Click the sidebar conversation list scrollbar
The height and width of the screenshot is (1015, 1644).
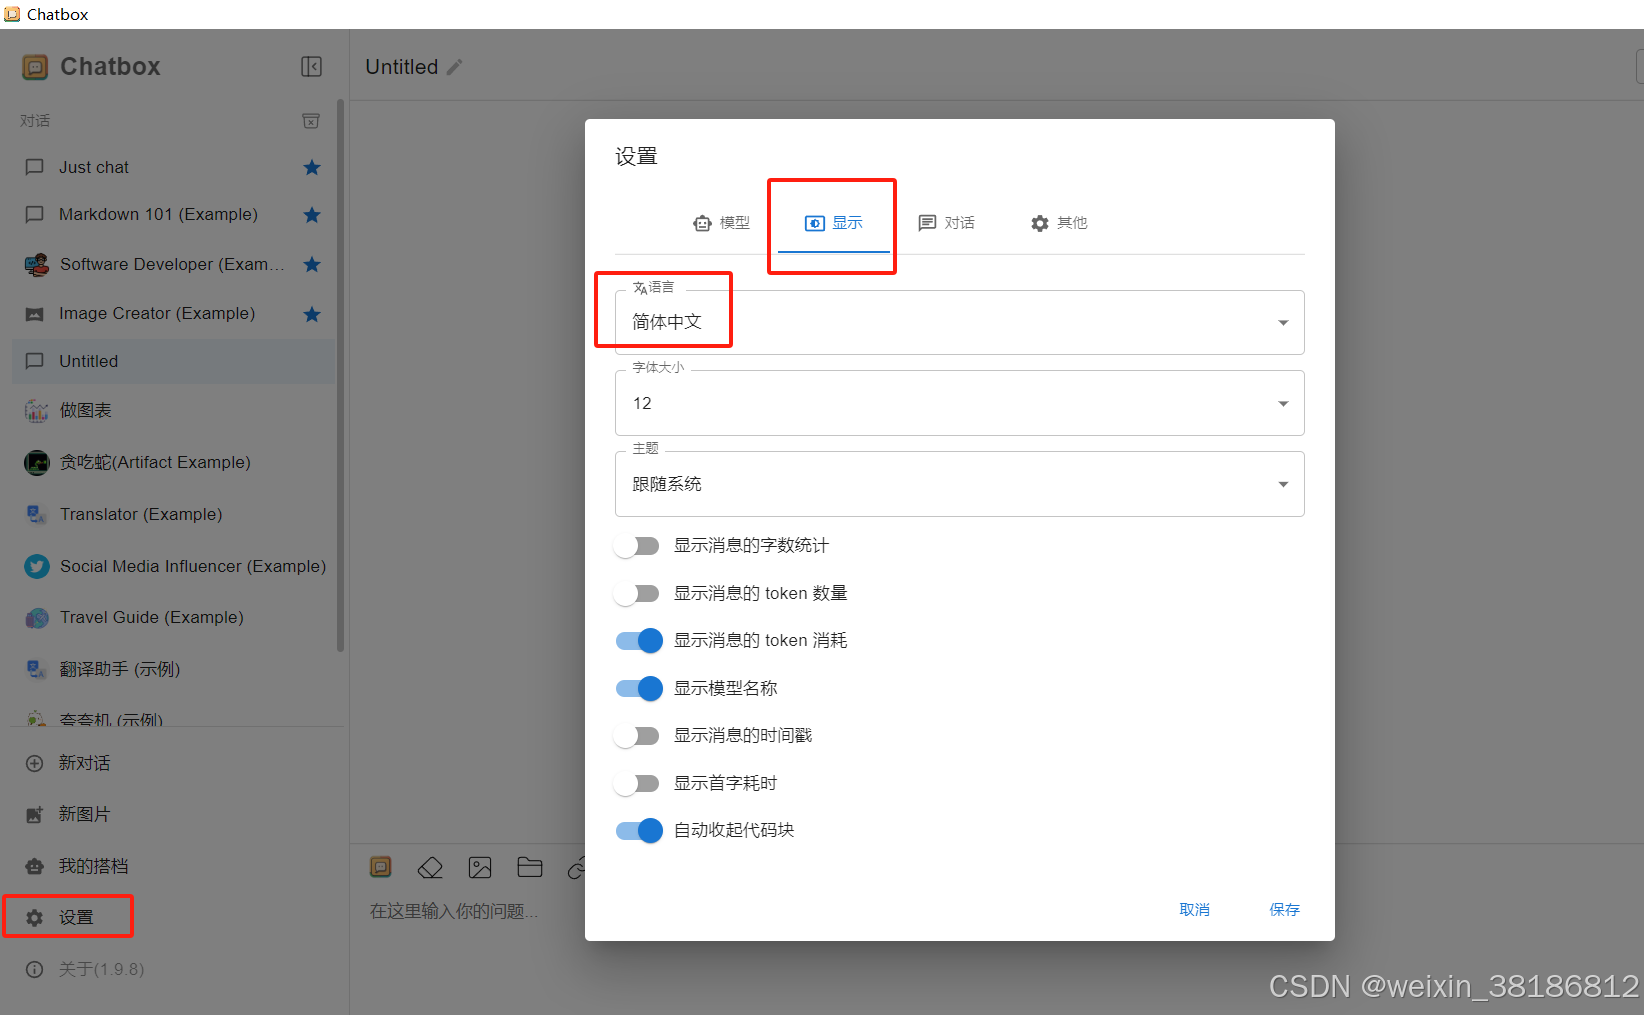(x=340, y=375)
